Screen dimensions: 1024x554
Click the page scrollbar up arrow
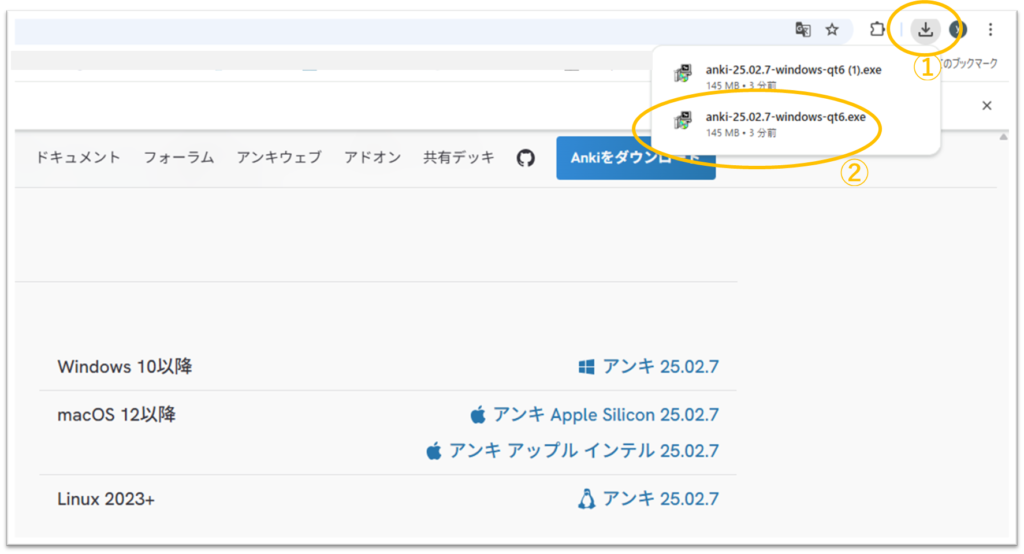click(x=1003, y=137)
